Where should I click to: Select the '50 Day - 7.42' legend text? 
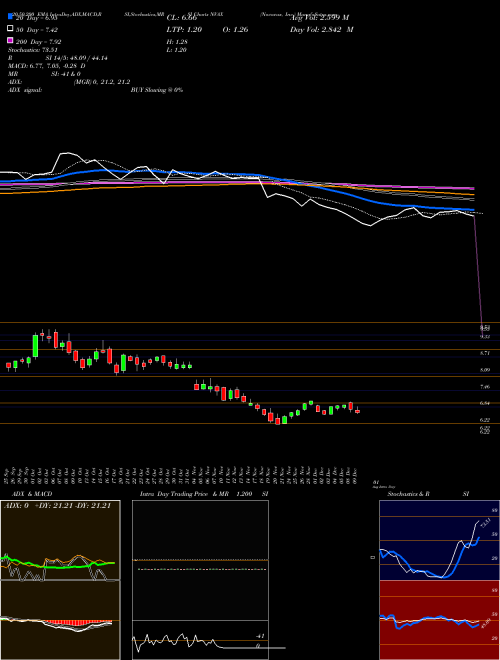[37, 30]
